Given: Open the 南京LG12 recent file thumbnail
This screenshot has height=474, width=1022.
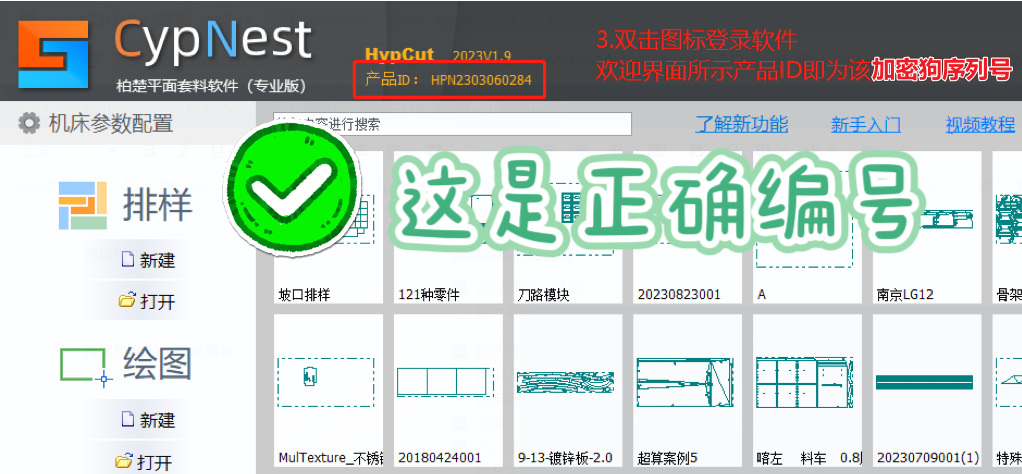Looking at the screenshot, I should (x=927, y=227).
